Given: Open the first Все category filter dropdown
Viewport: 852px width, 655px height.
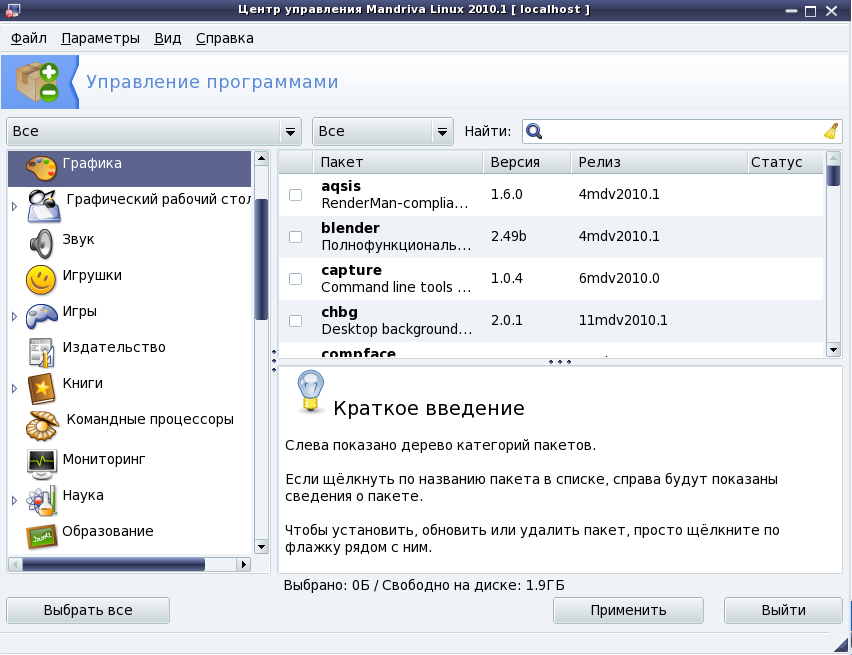Looking at the screenshot, I should [154, 132].
